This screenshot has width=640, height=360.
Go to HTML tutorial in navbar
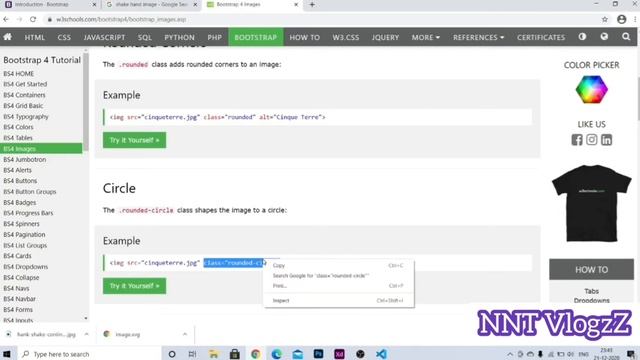click(34, 37)
